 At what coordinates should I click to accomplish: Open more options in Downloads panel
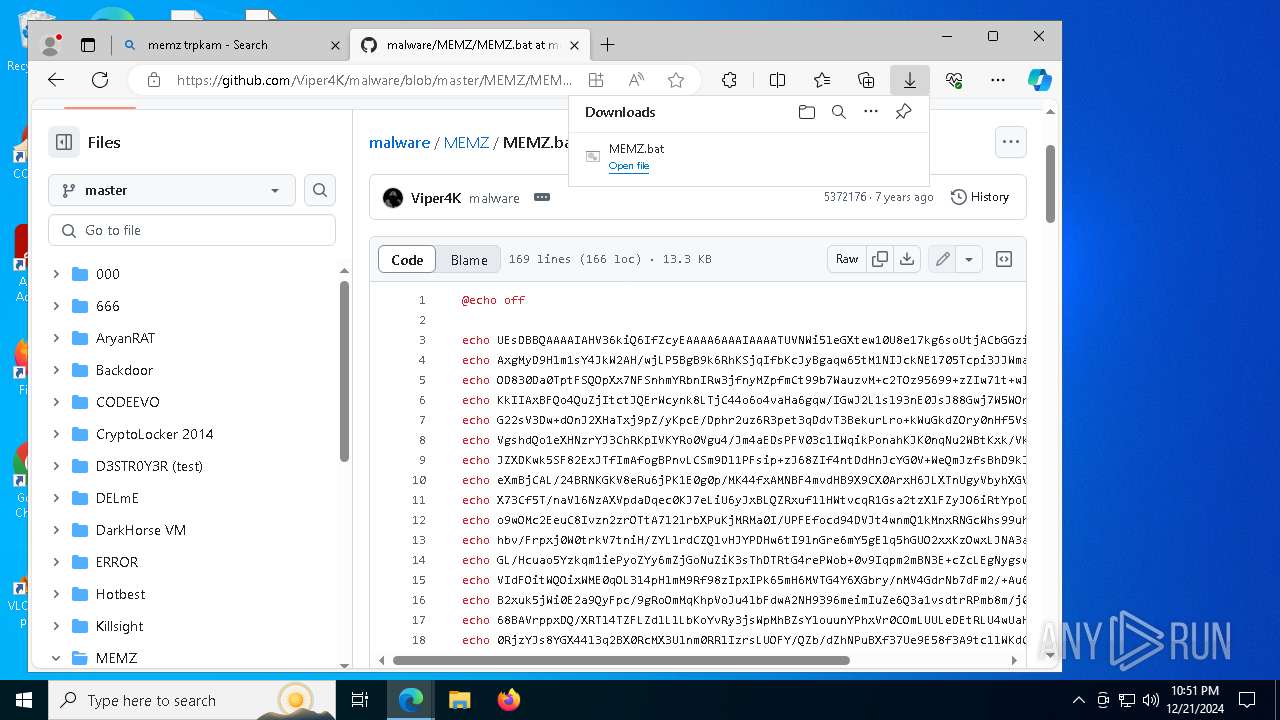coord(871,112)
